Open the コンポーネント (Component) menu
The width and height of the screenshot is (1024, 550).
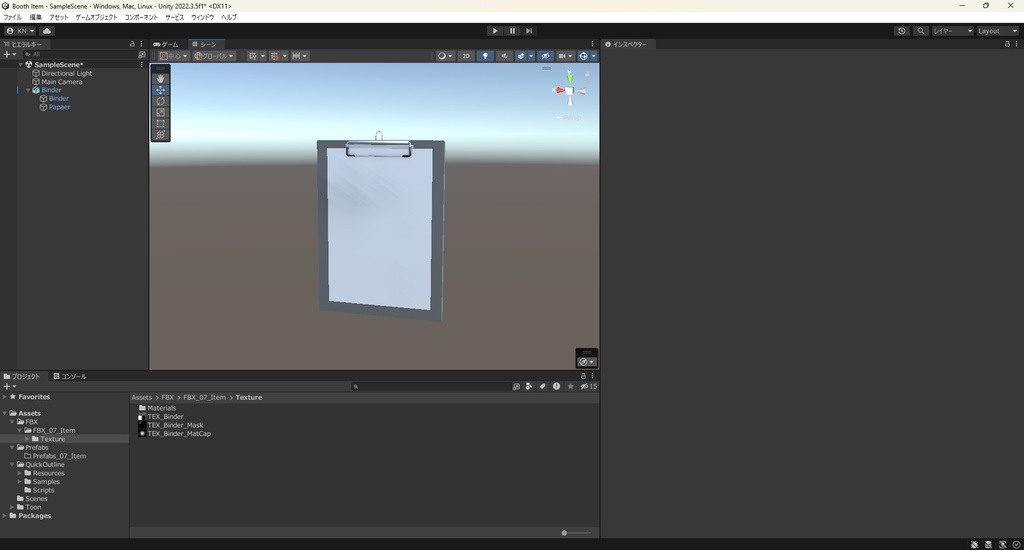click(x=141, y=17)
